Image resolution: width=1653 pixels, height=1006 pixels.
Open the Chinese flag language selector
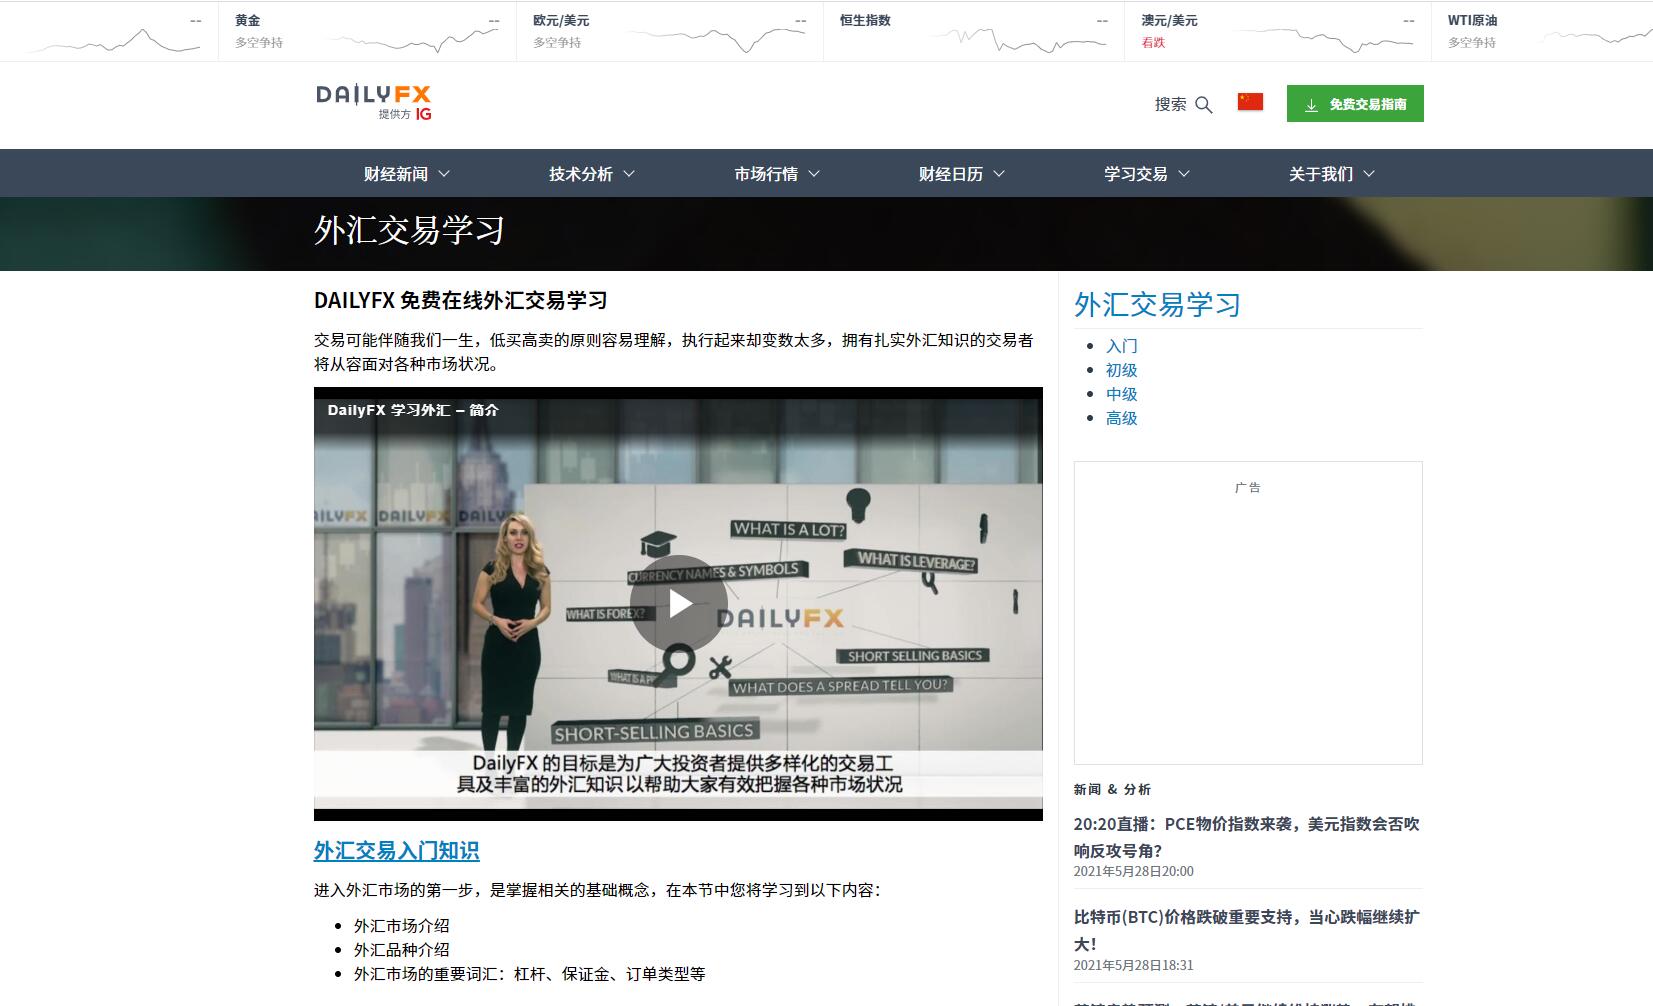click(1249, 101)
